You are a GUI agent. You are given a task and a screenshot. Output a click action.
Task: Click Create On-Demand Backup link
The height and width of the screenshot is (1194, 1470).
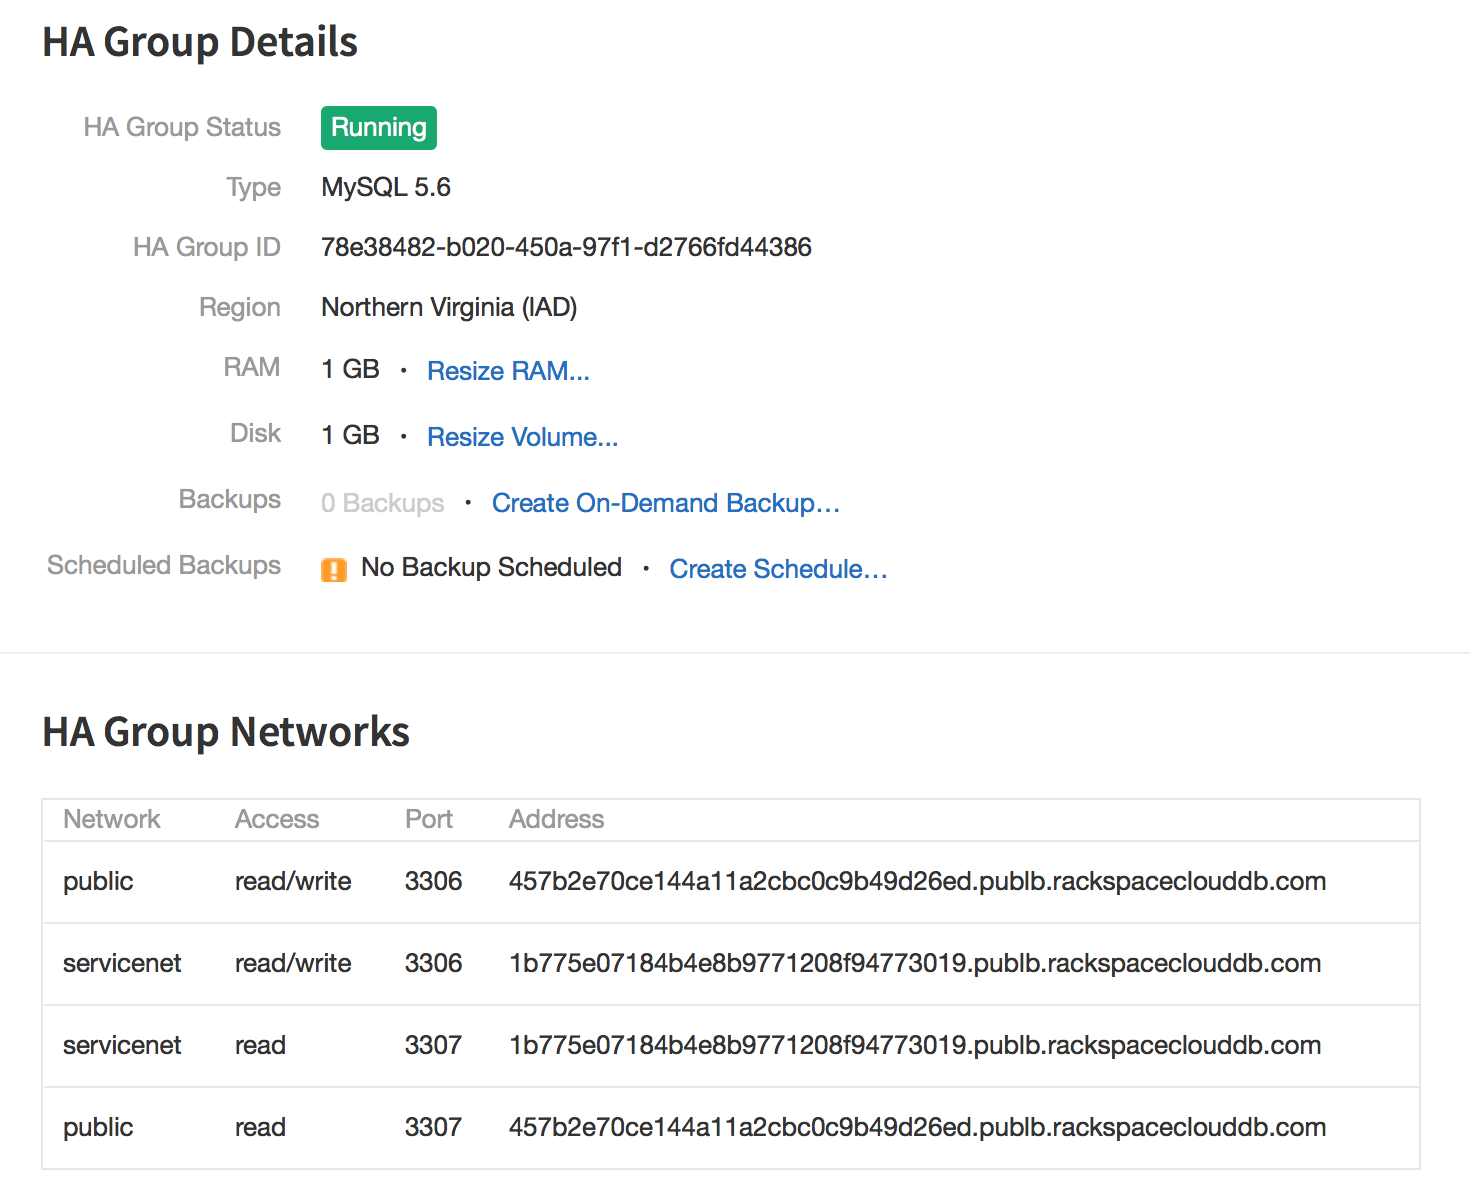[x=665, y=503]
